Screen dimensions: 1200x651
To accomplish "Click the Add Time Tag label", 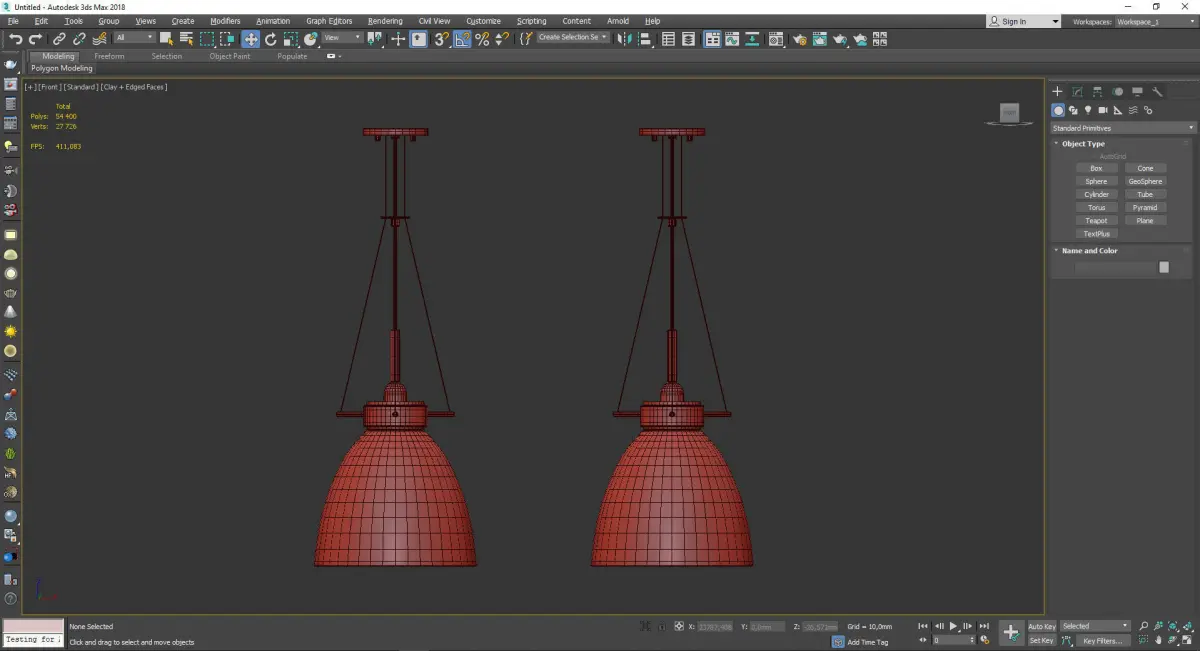I will coord(867,642).
